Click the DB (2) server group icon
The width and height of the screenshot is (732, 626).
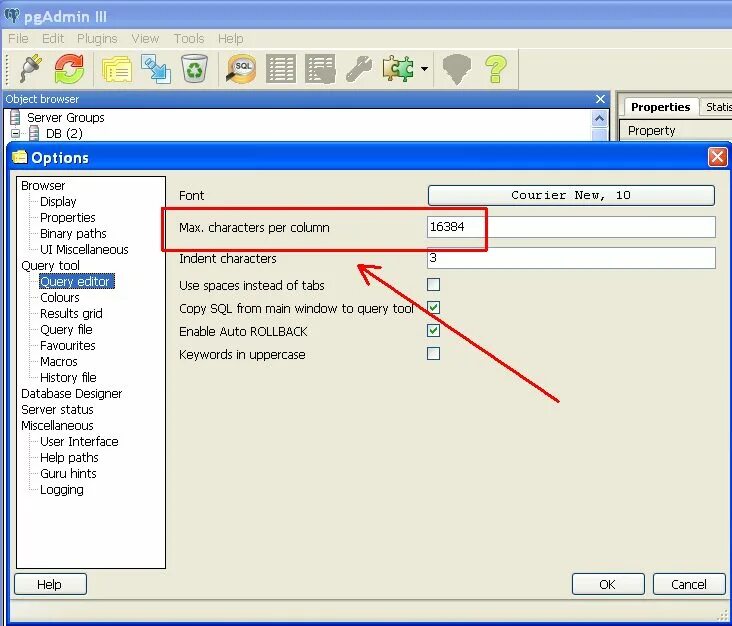(x=34, y=134)
